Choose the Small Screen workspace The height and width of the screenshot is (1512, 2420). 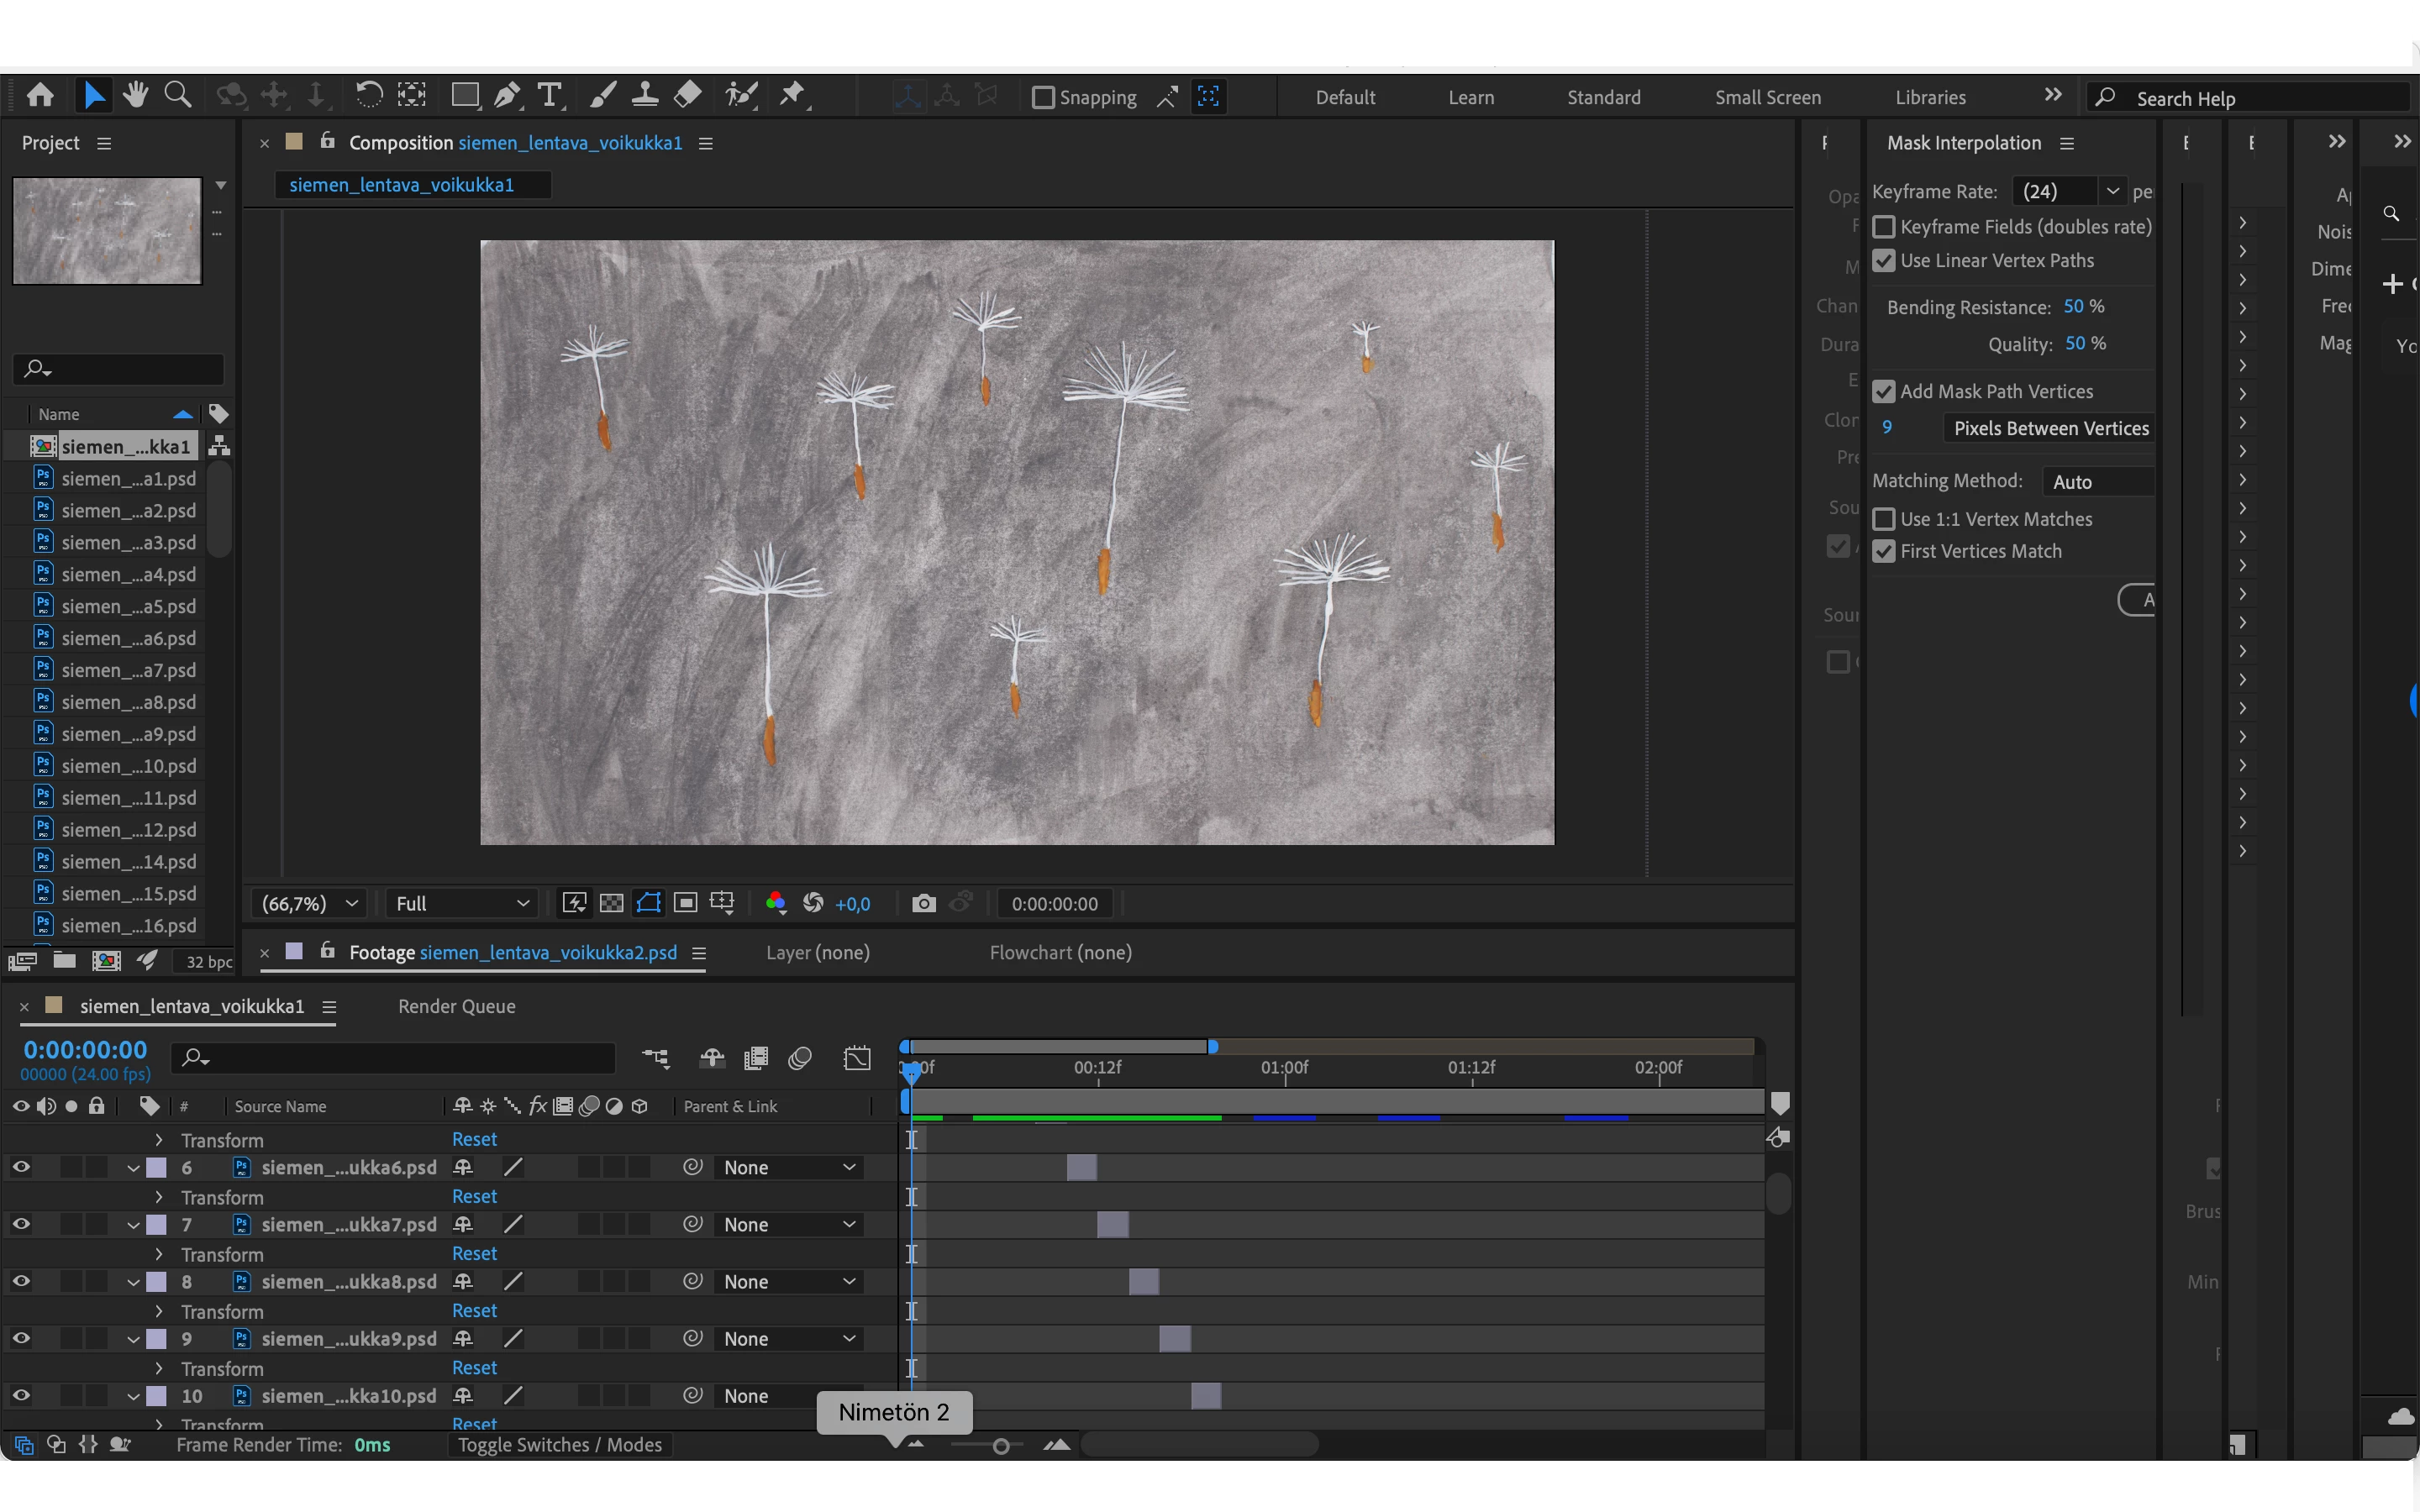(x=1767, y=98)
